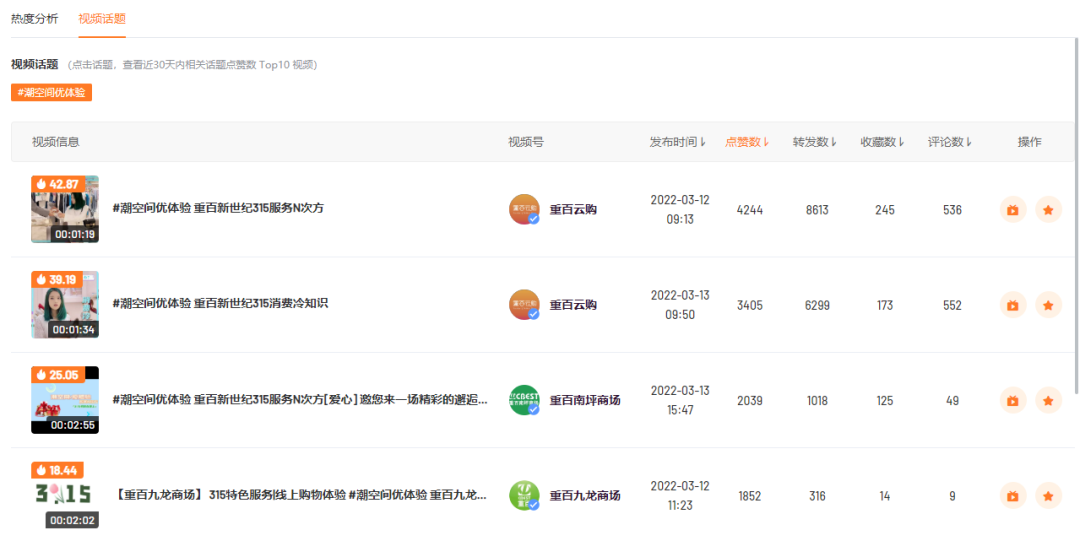Sort by 发布时间 column
This screenshot has width=1080, height=541.
pos(678,142)
